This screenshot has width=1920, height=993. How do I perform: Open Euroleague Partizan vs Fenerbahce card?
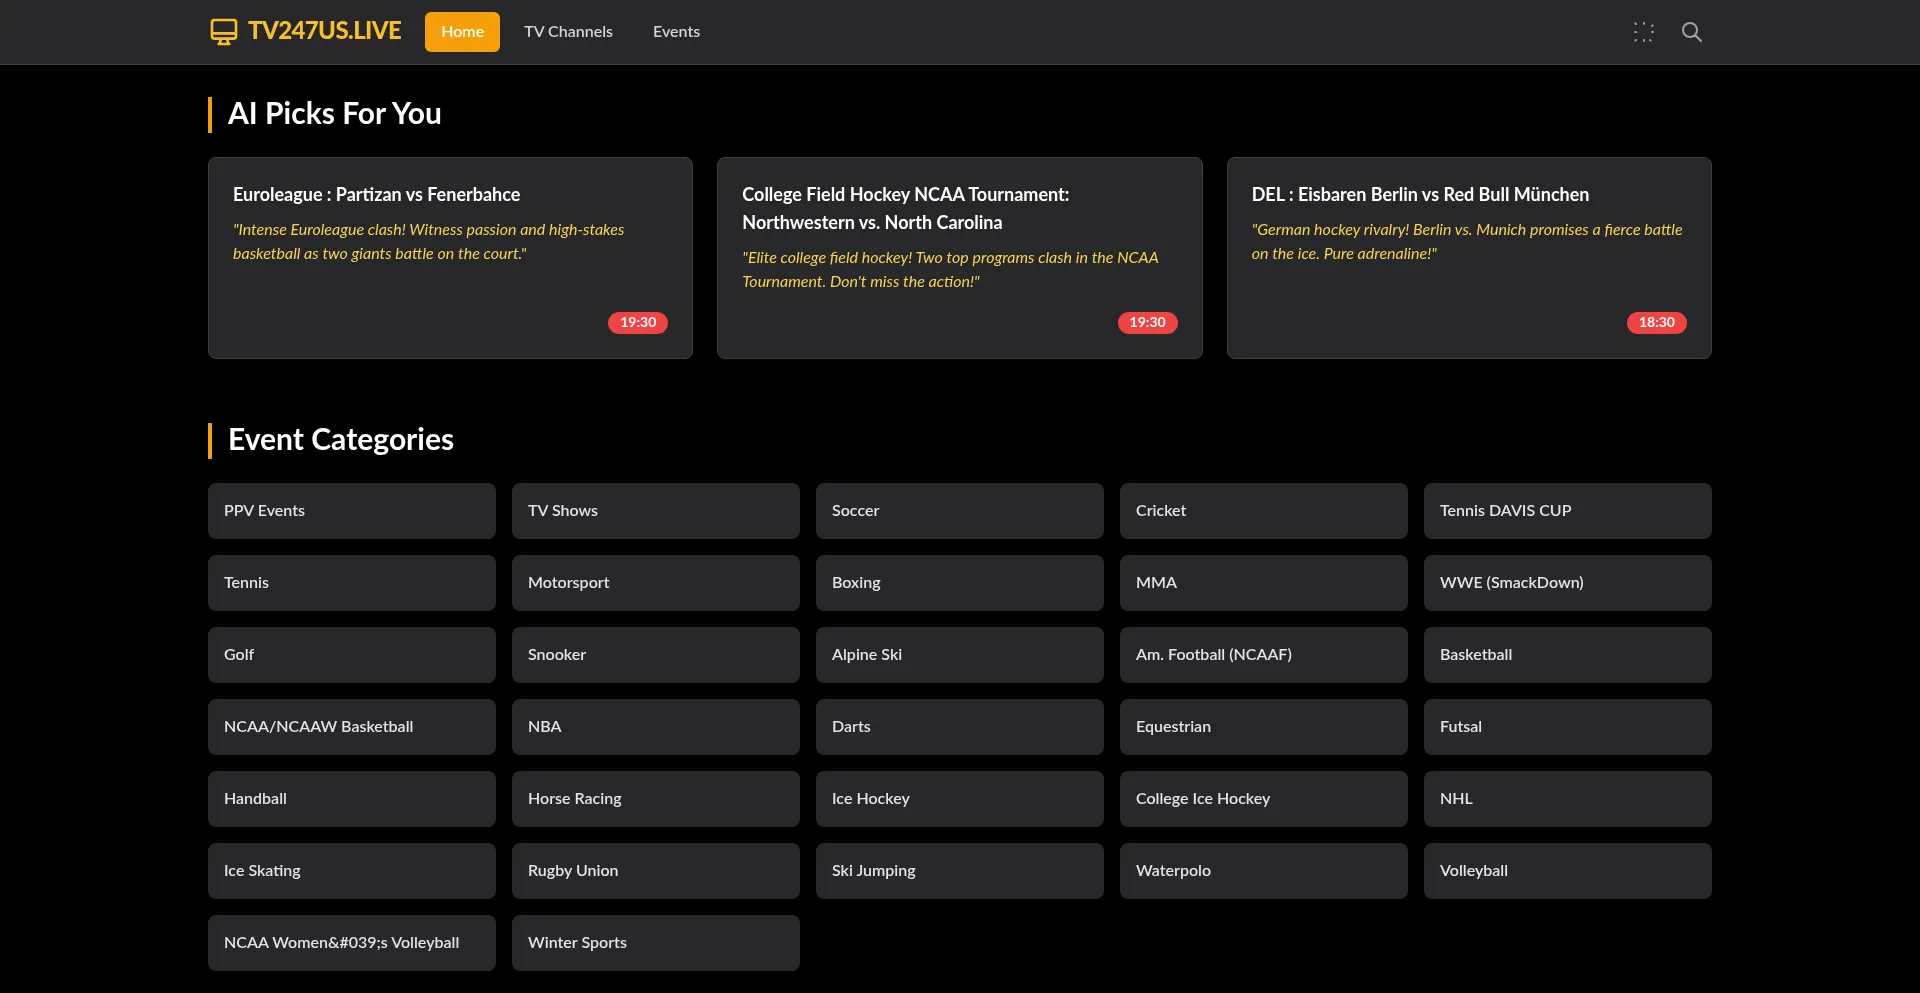click(450, 257)
